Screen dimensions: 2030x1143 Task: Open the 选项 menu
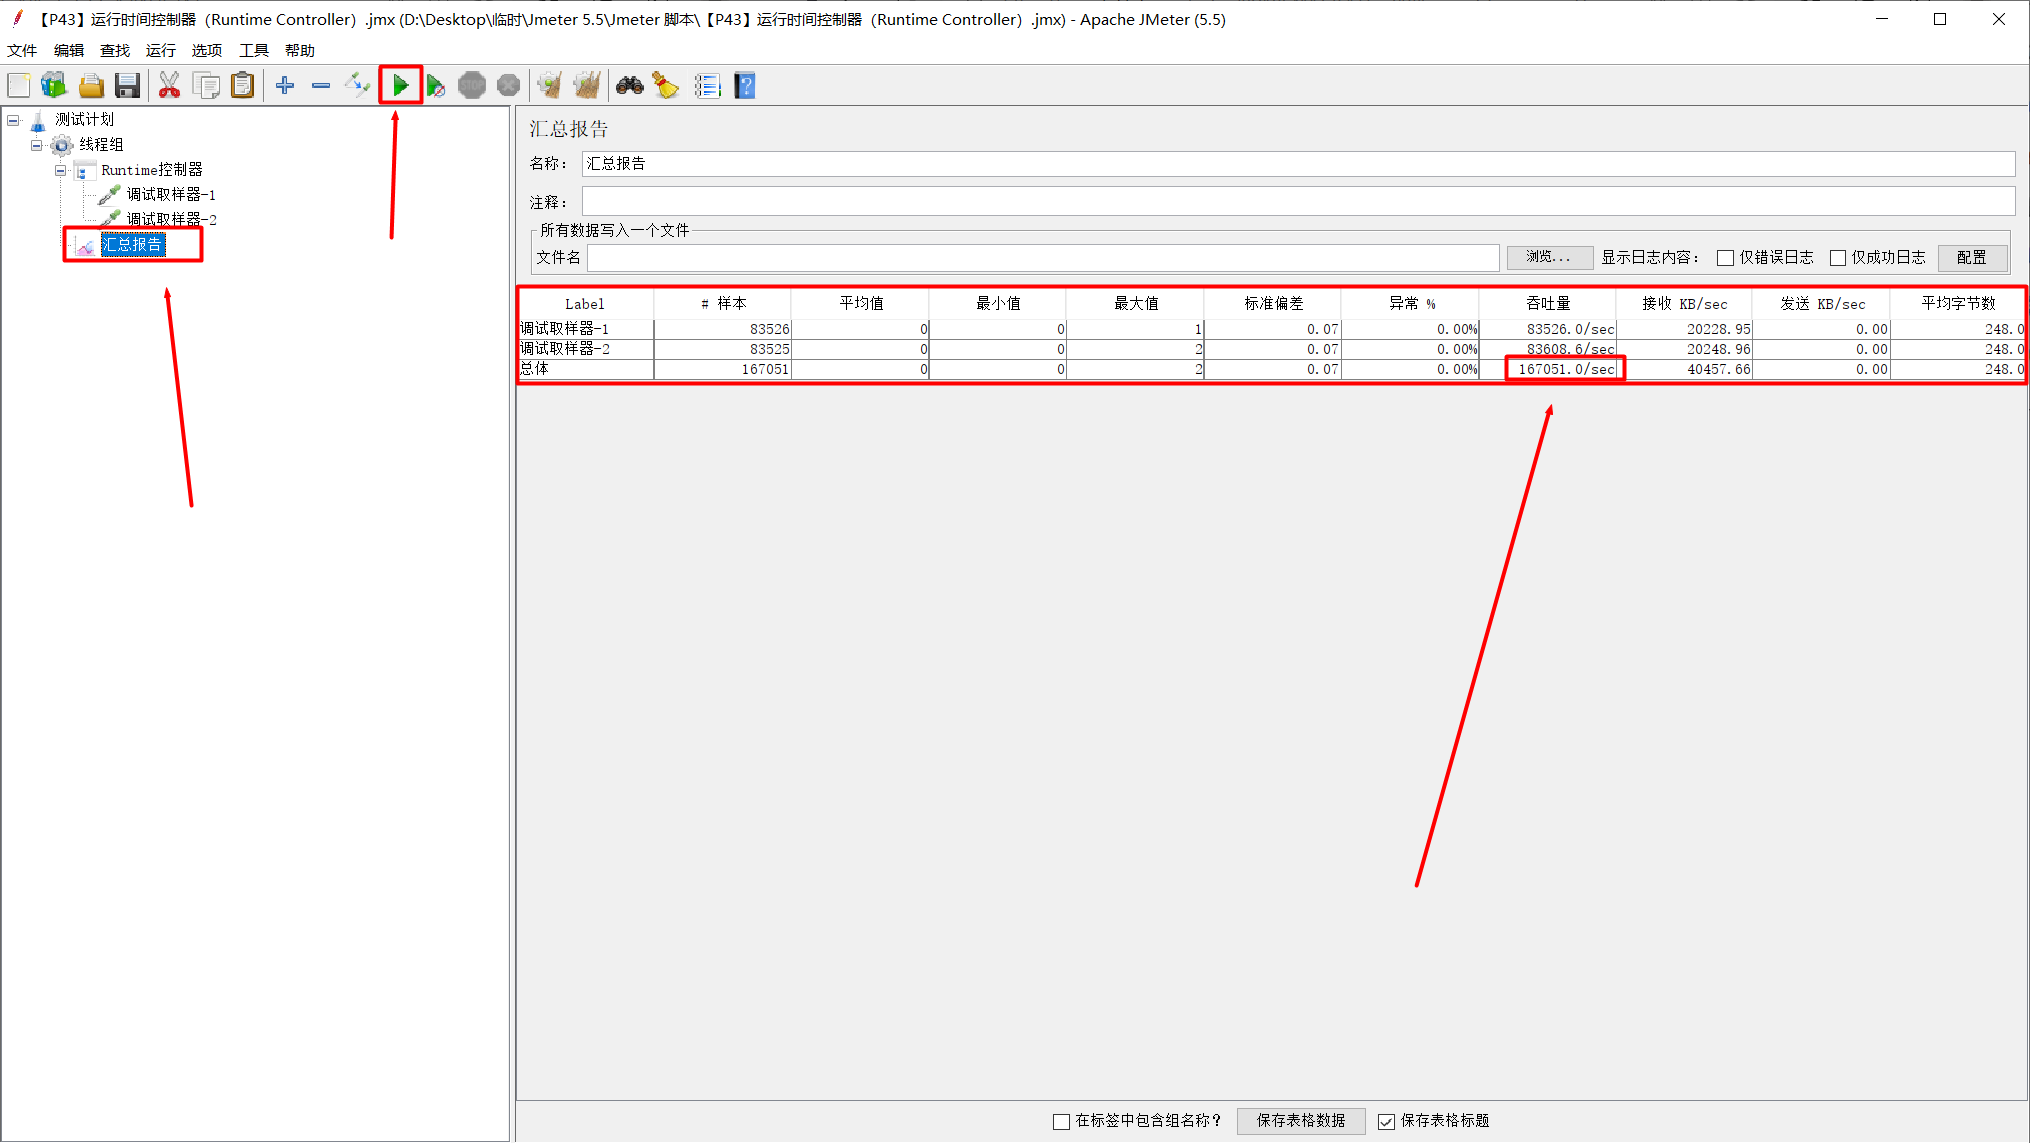coord(206,50)
